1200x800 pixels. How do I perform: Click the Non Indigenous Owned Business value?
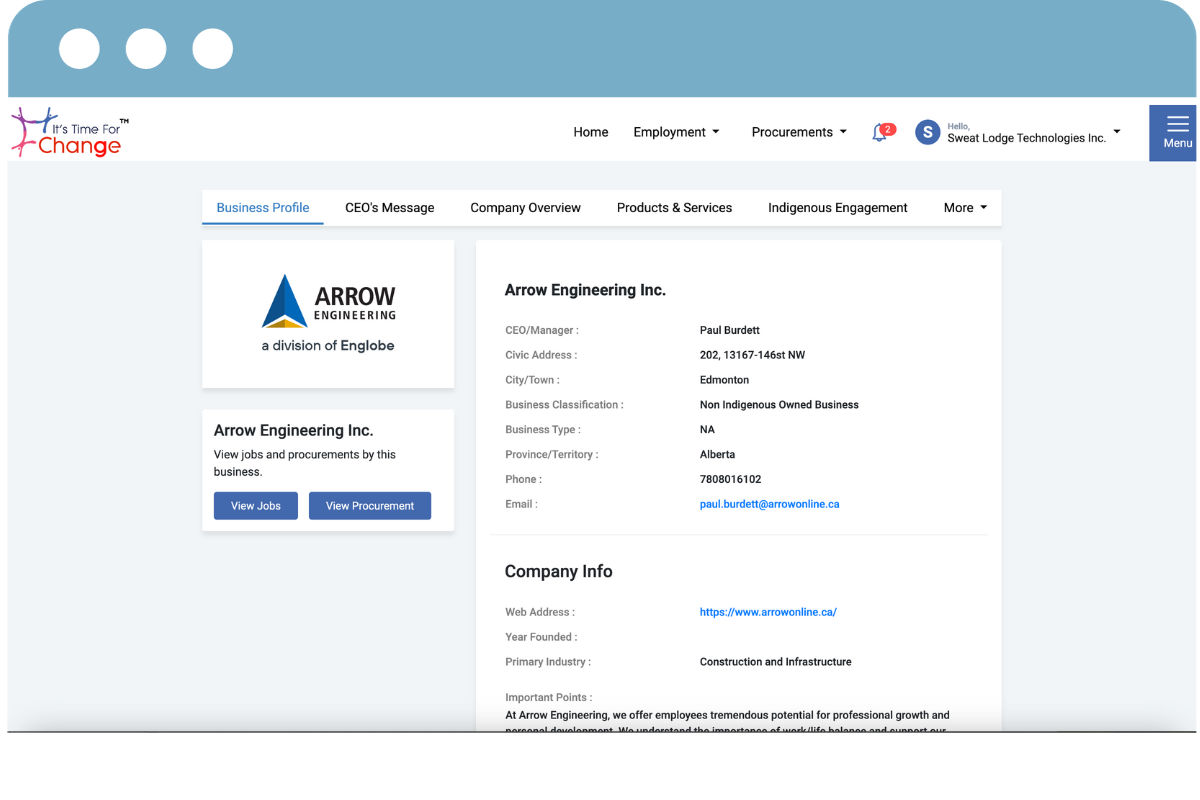(779, 405)
